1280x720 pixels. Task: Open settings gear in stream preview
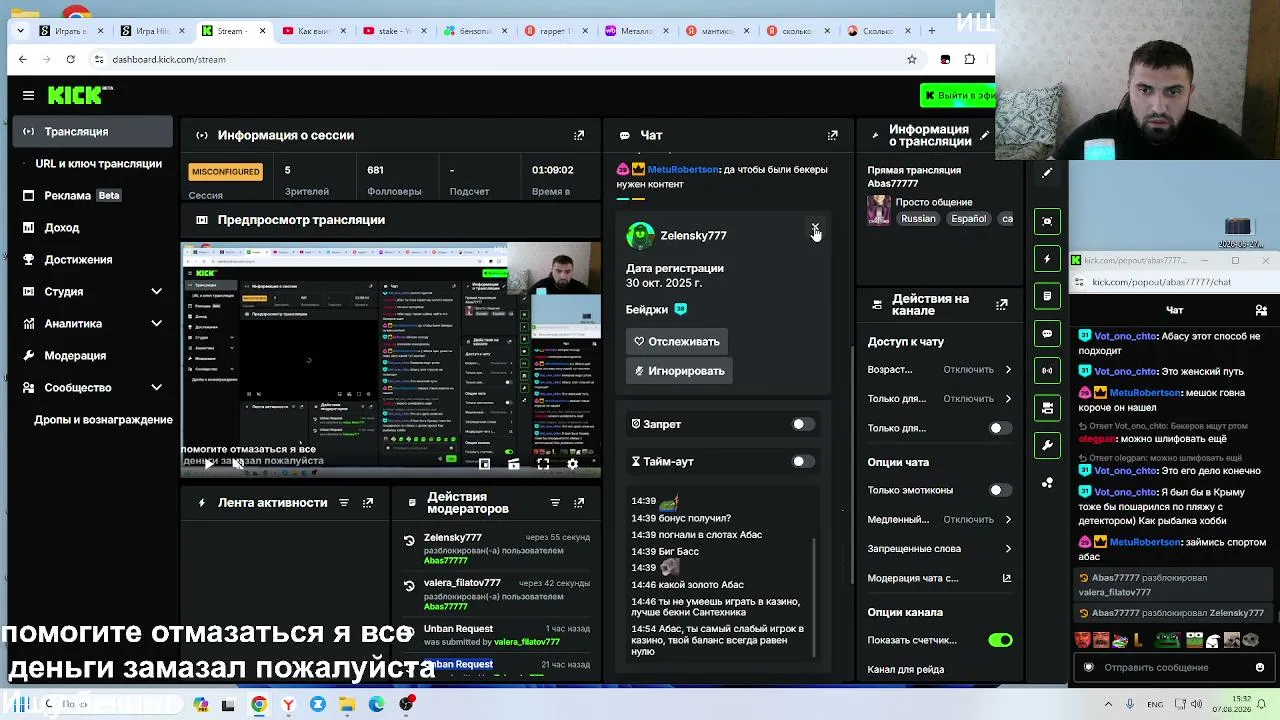click(x=572, y=464)
